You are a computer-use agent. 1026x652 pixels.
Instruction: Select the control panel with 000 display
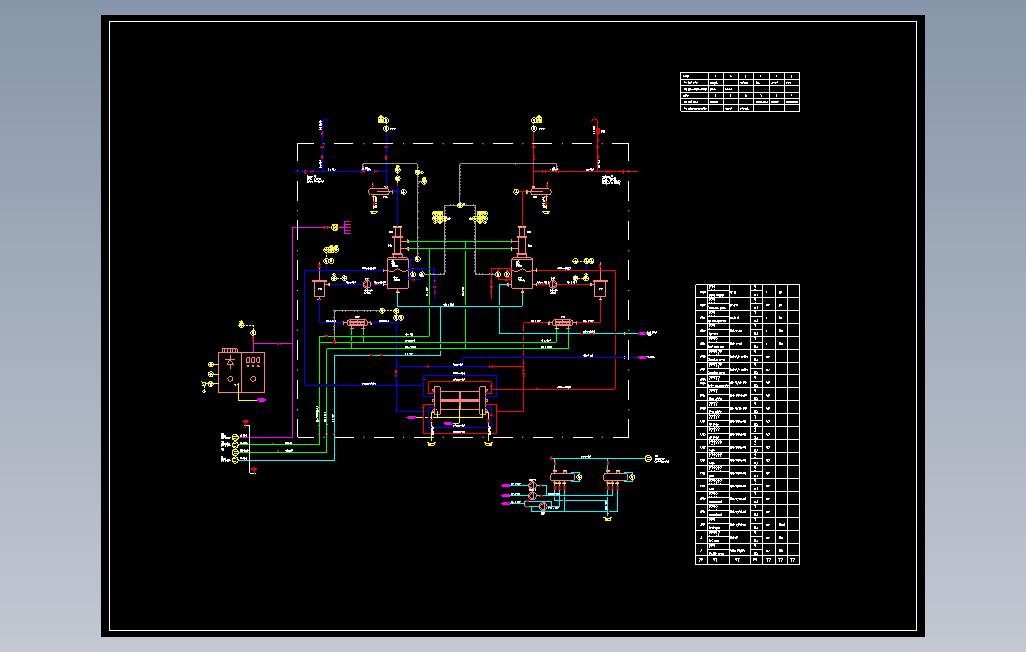(253, 371)
